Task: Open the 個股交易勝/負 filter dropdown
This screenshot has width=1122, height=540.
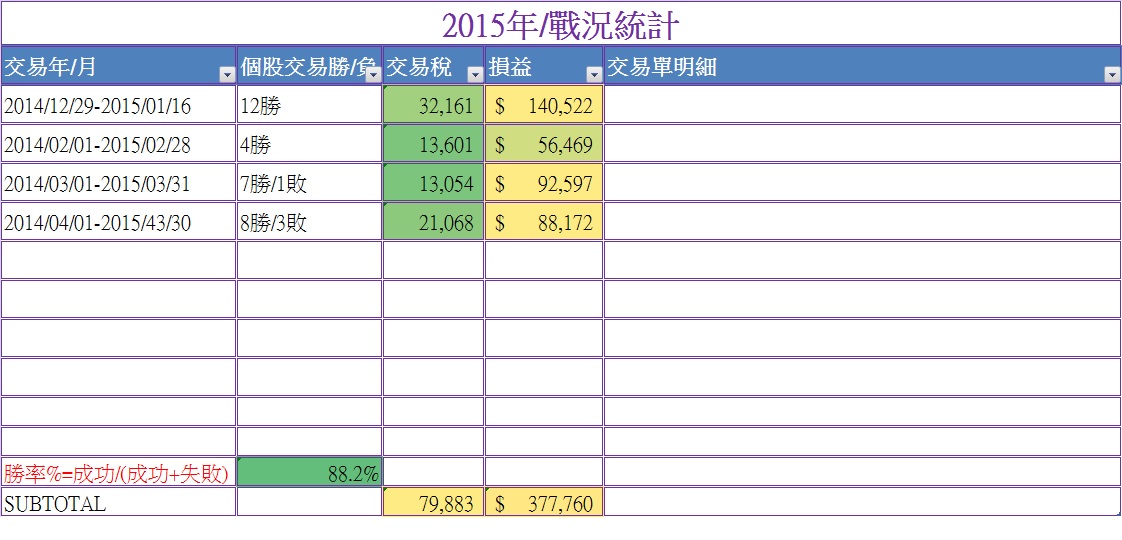Action: [374, 74]
